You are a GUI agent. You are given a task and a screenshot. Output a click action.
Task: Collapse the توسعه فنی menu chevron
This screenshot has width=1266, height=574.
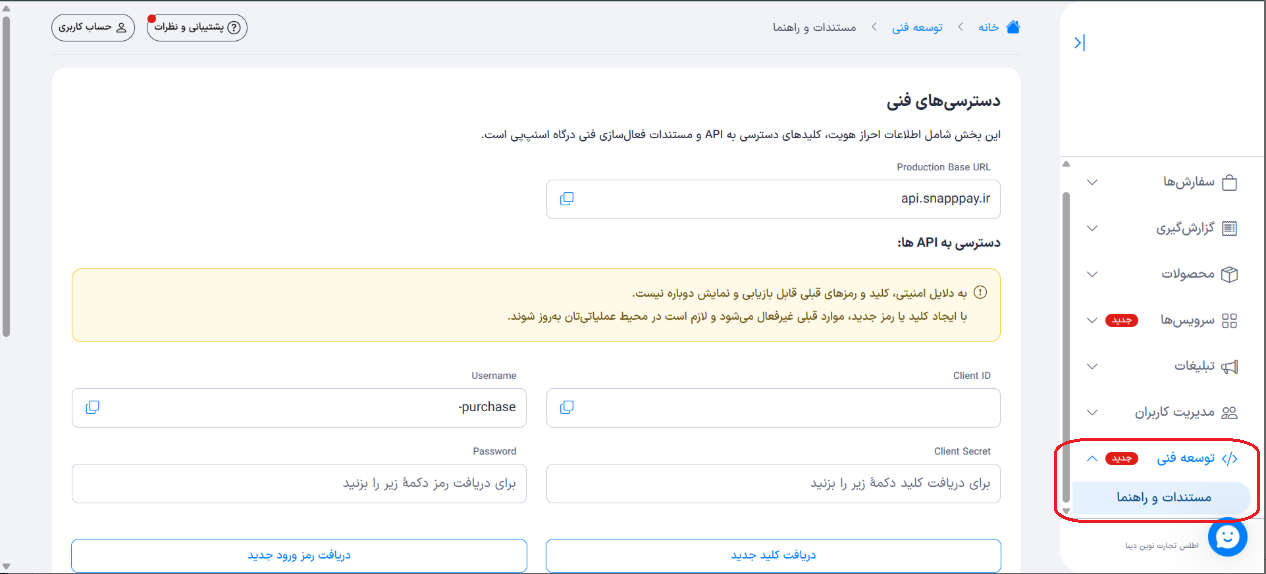[1092, 458]
